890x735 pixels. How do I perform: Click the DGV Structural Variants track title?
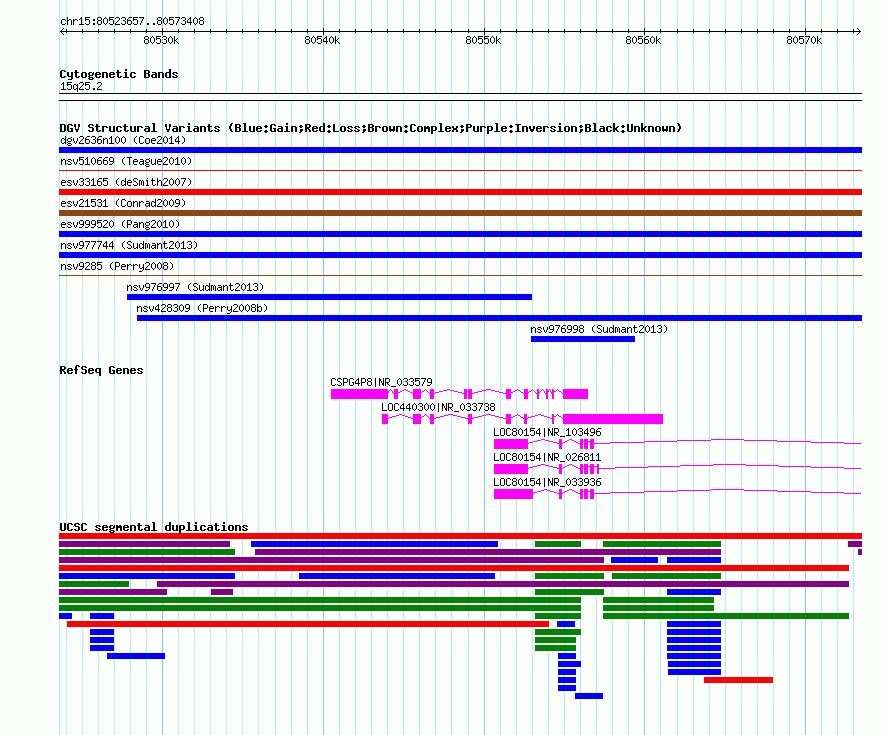tap(371, 128)
